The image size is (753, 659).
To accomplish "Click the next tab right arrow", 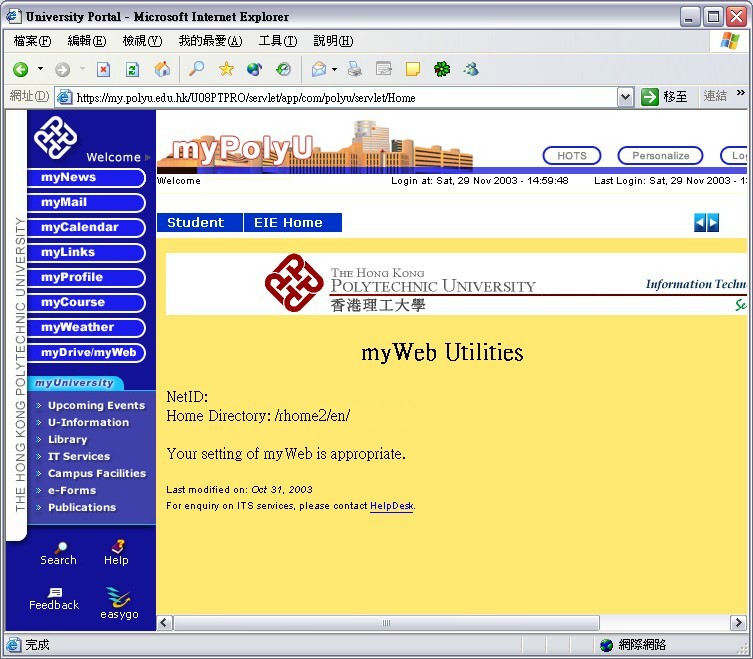I will (713, 222).
